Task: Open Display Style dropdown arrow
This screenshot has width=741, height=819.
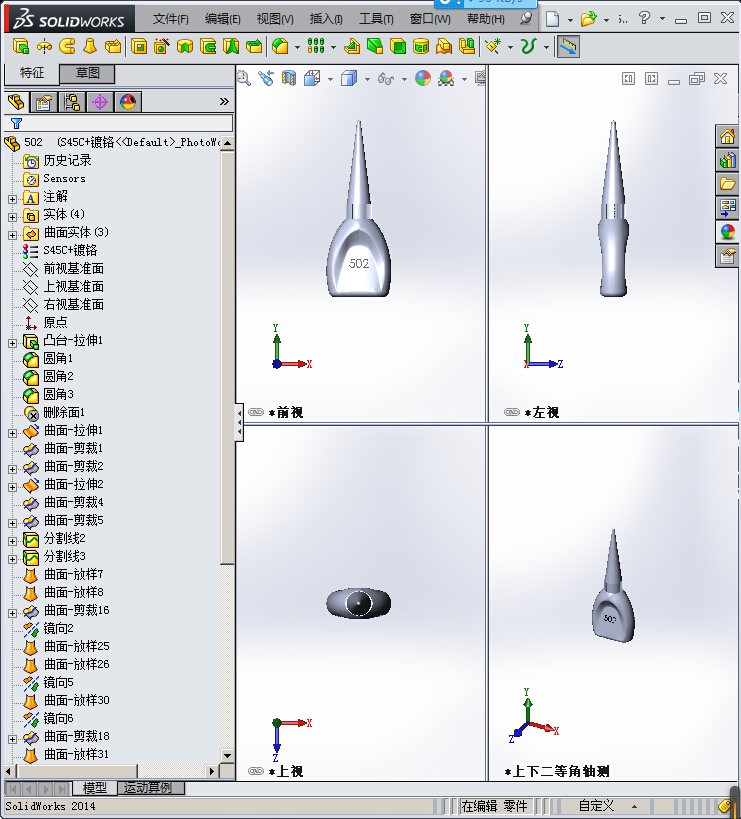Action: (367, 79)
